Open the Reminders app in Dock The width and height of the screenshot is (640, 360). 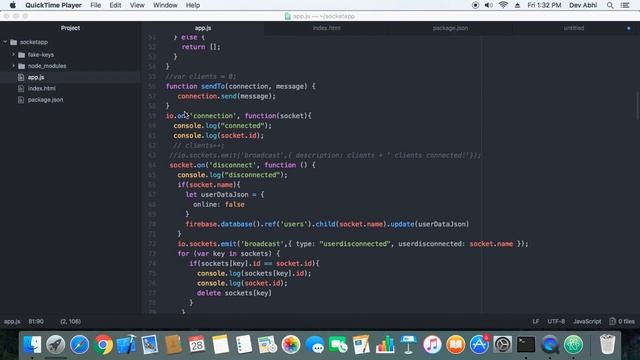(244, 345)
